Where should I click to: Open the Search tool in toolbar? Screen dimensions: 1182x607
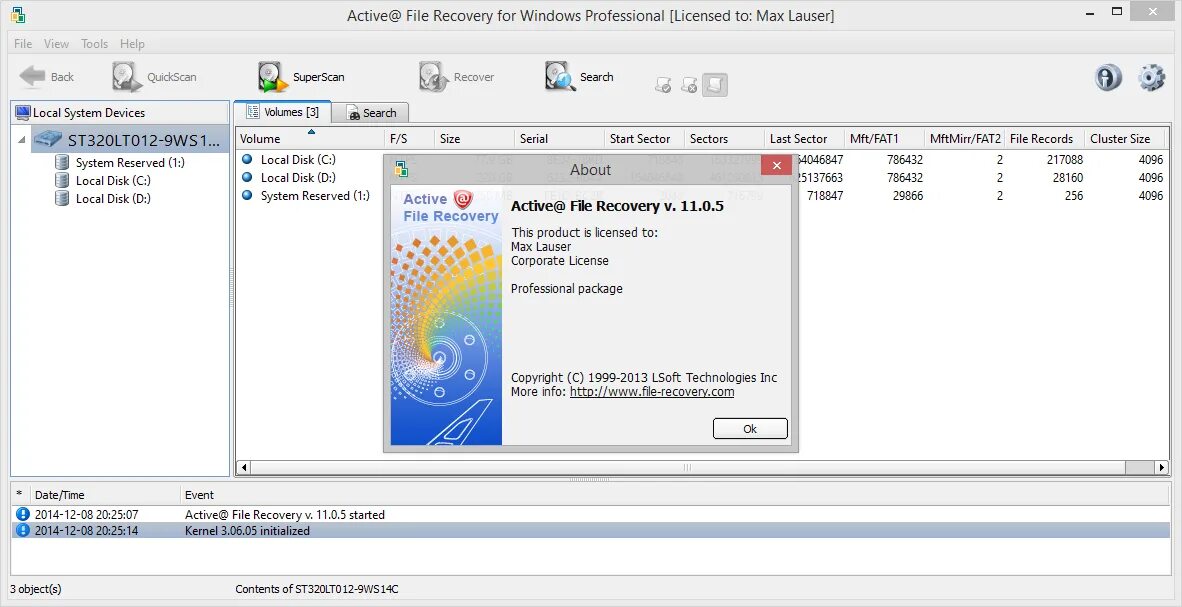click(x=579, y=77)
